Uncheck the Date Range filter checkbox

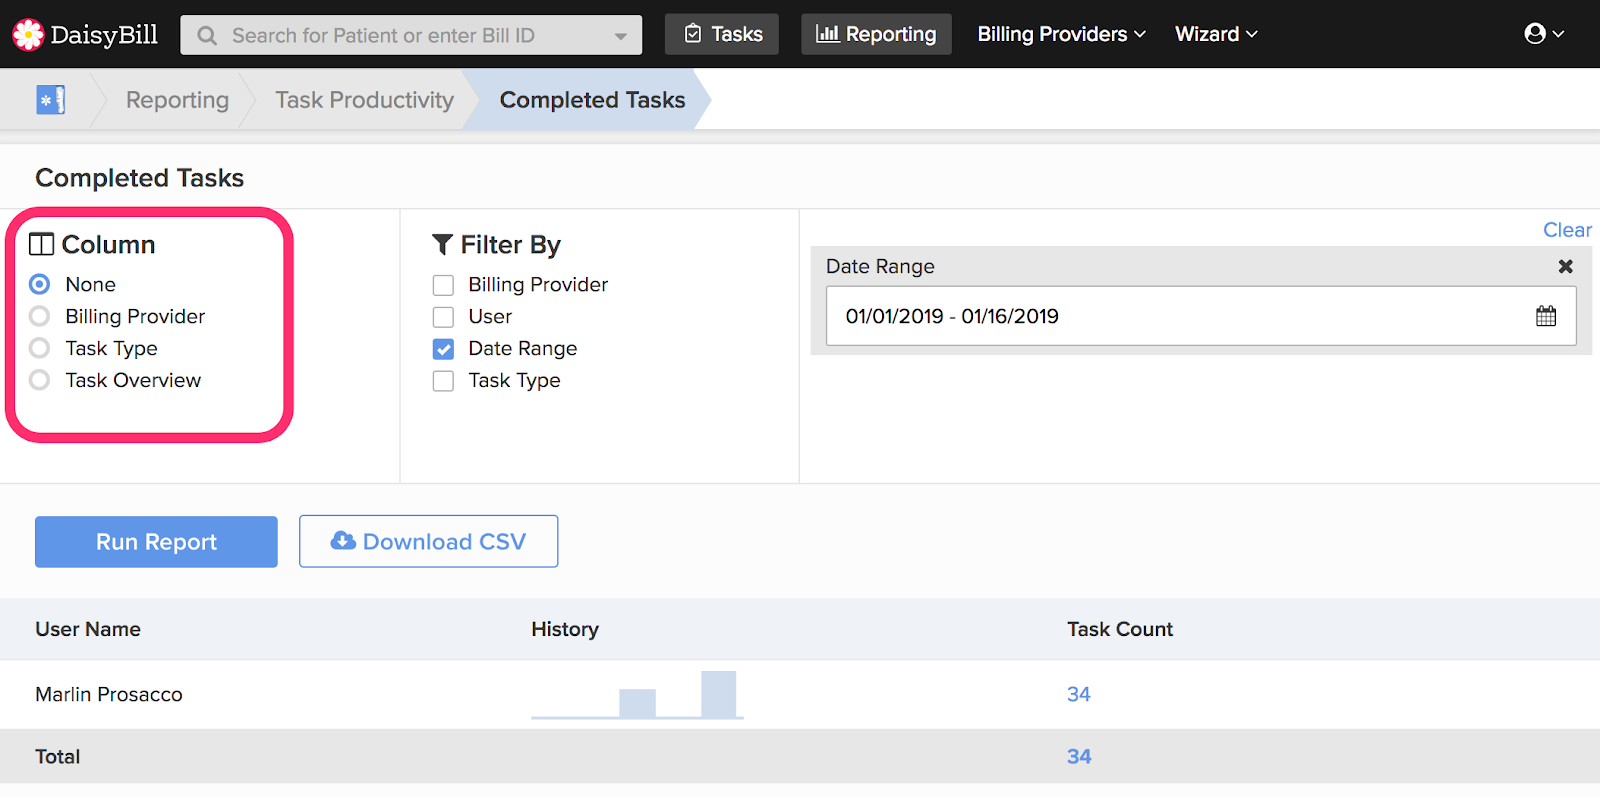tap(443, 349)
